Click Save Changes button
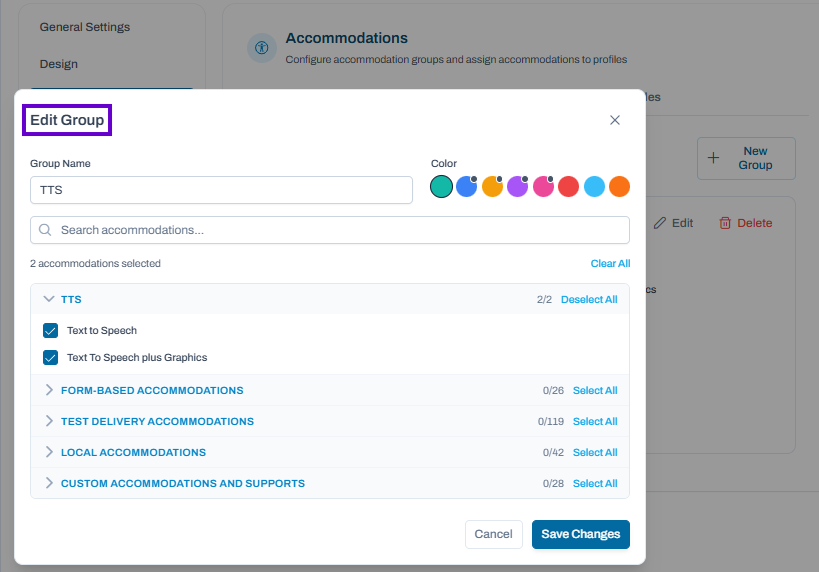This screenshot has height=572, width=819. pos(581,534)
